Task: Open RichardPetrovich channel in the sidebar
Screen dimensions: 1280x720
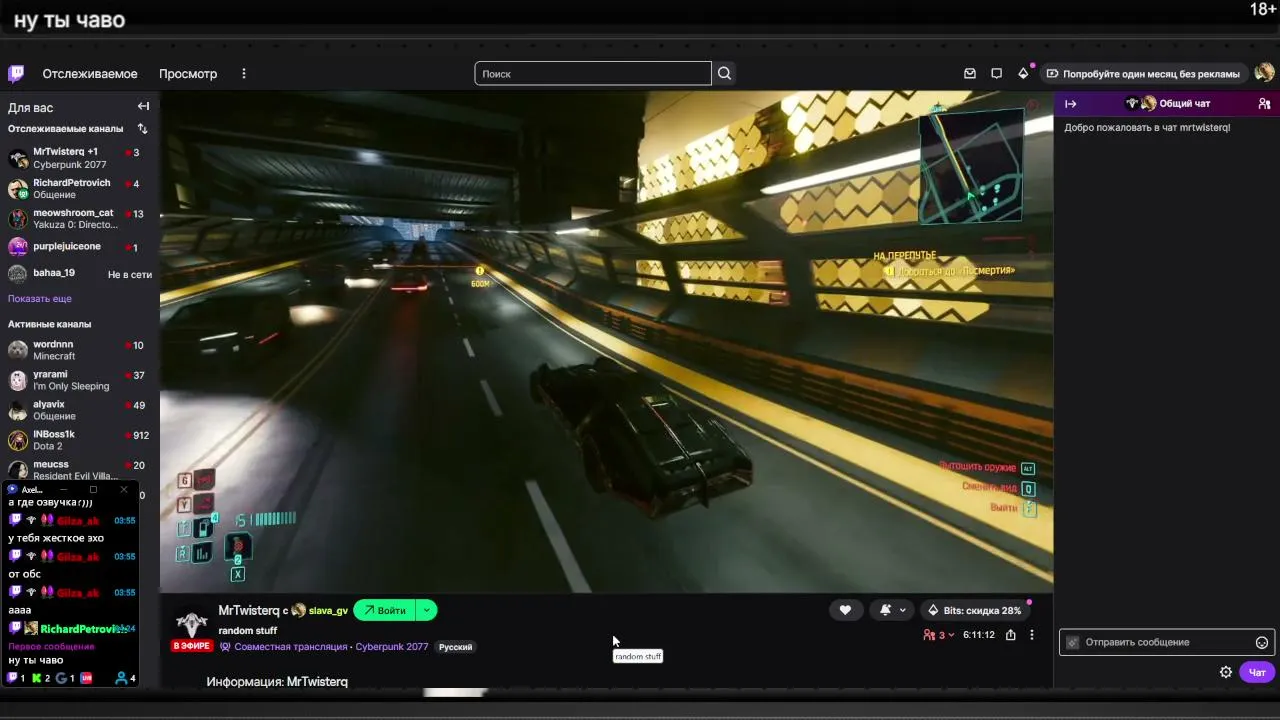Action: (79, 189)
